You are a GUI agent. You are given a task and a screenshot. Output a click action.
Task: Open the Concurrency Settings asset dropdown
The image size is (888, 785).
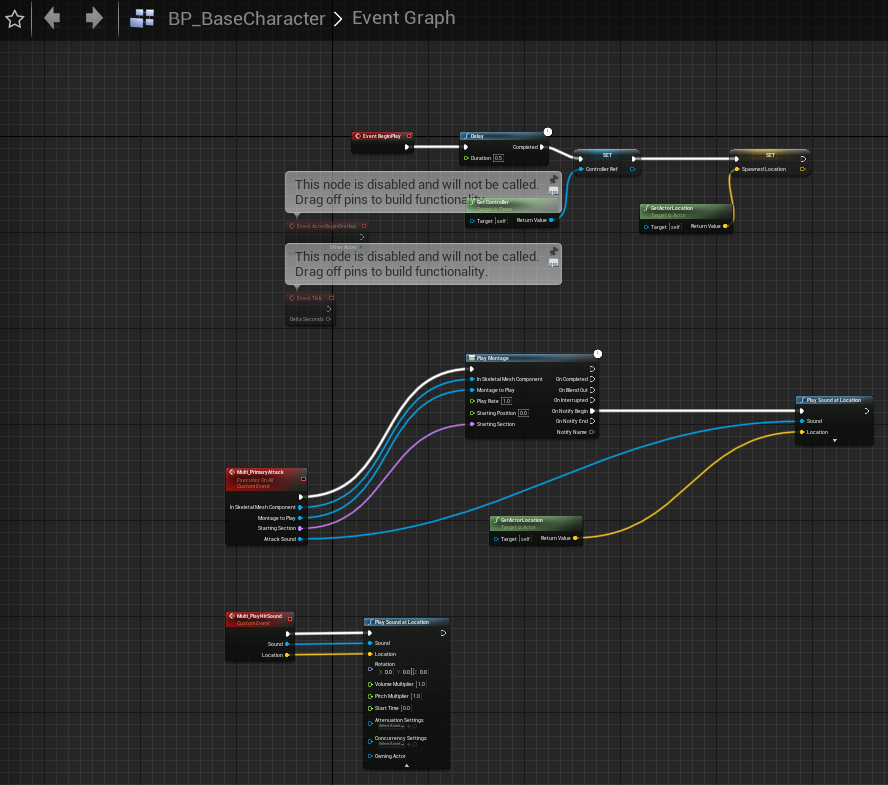pyautogui.click(x=391, y=744)
